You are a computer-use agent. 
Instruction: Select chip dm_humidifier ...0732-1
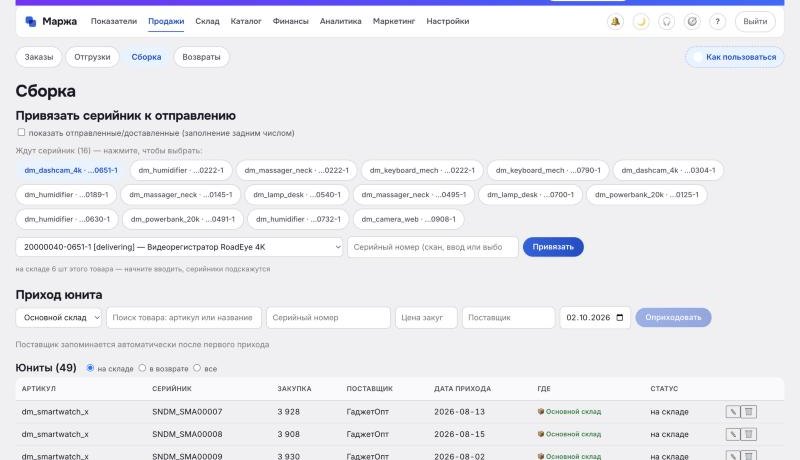pyautogui.click(x=298, y=219)
